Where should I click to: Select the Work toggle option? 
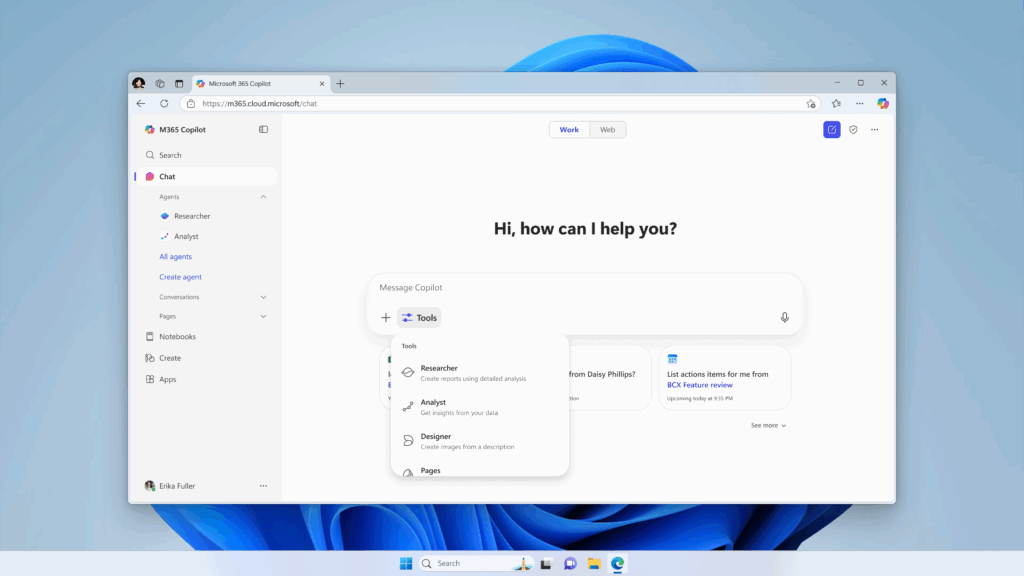569,130
